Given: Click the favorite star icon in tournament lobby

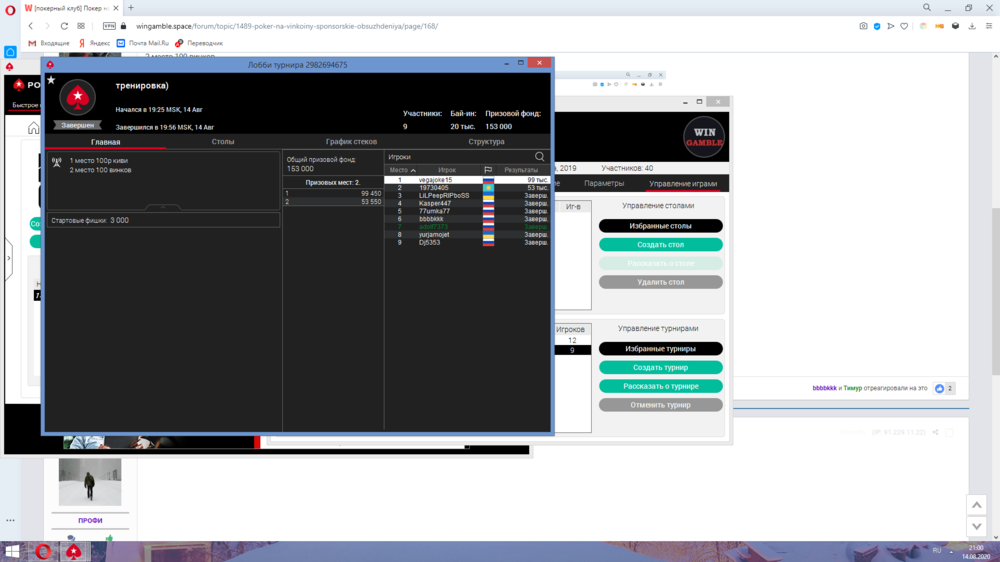Looking at the screenshot, I should tap(51, 80).
